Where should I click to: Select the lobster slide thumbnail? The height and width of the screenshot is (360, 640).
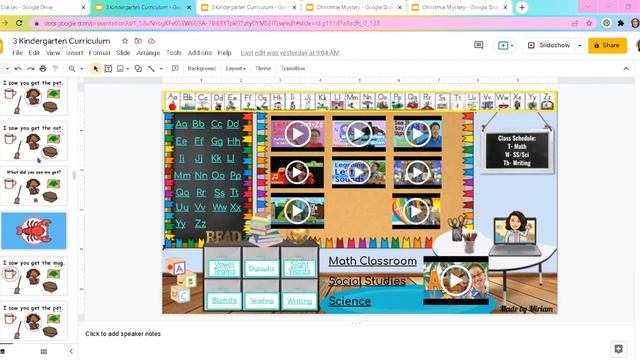(x=34, y=231)
